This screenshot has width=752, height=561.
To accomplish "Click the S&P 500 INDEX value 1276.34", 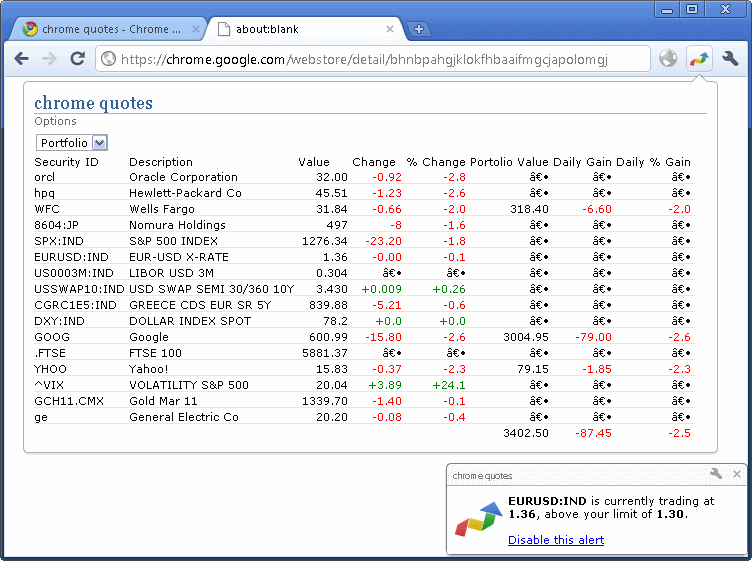I will (x=325, y=241).
